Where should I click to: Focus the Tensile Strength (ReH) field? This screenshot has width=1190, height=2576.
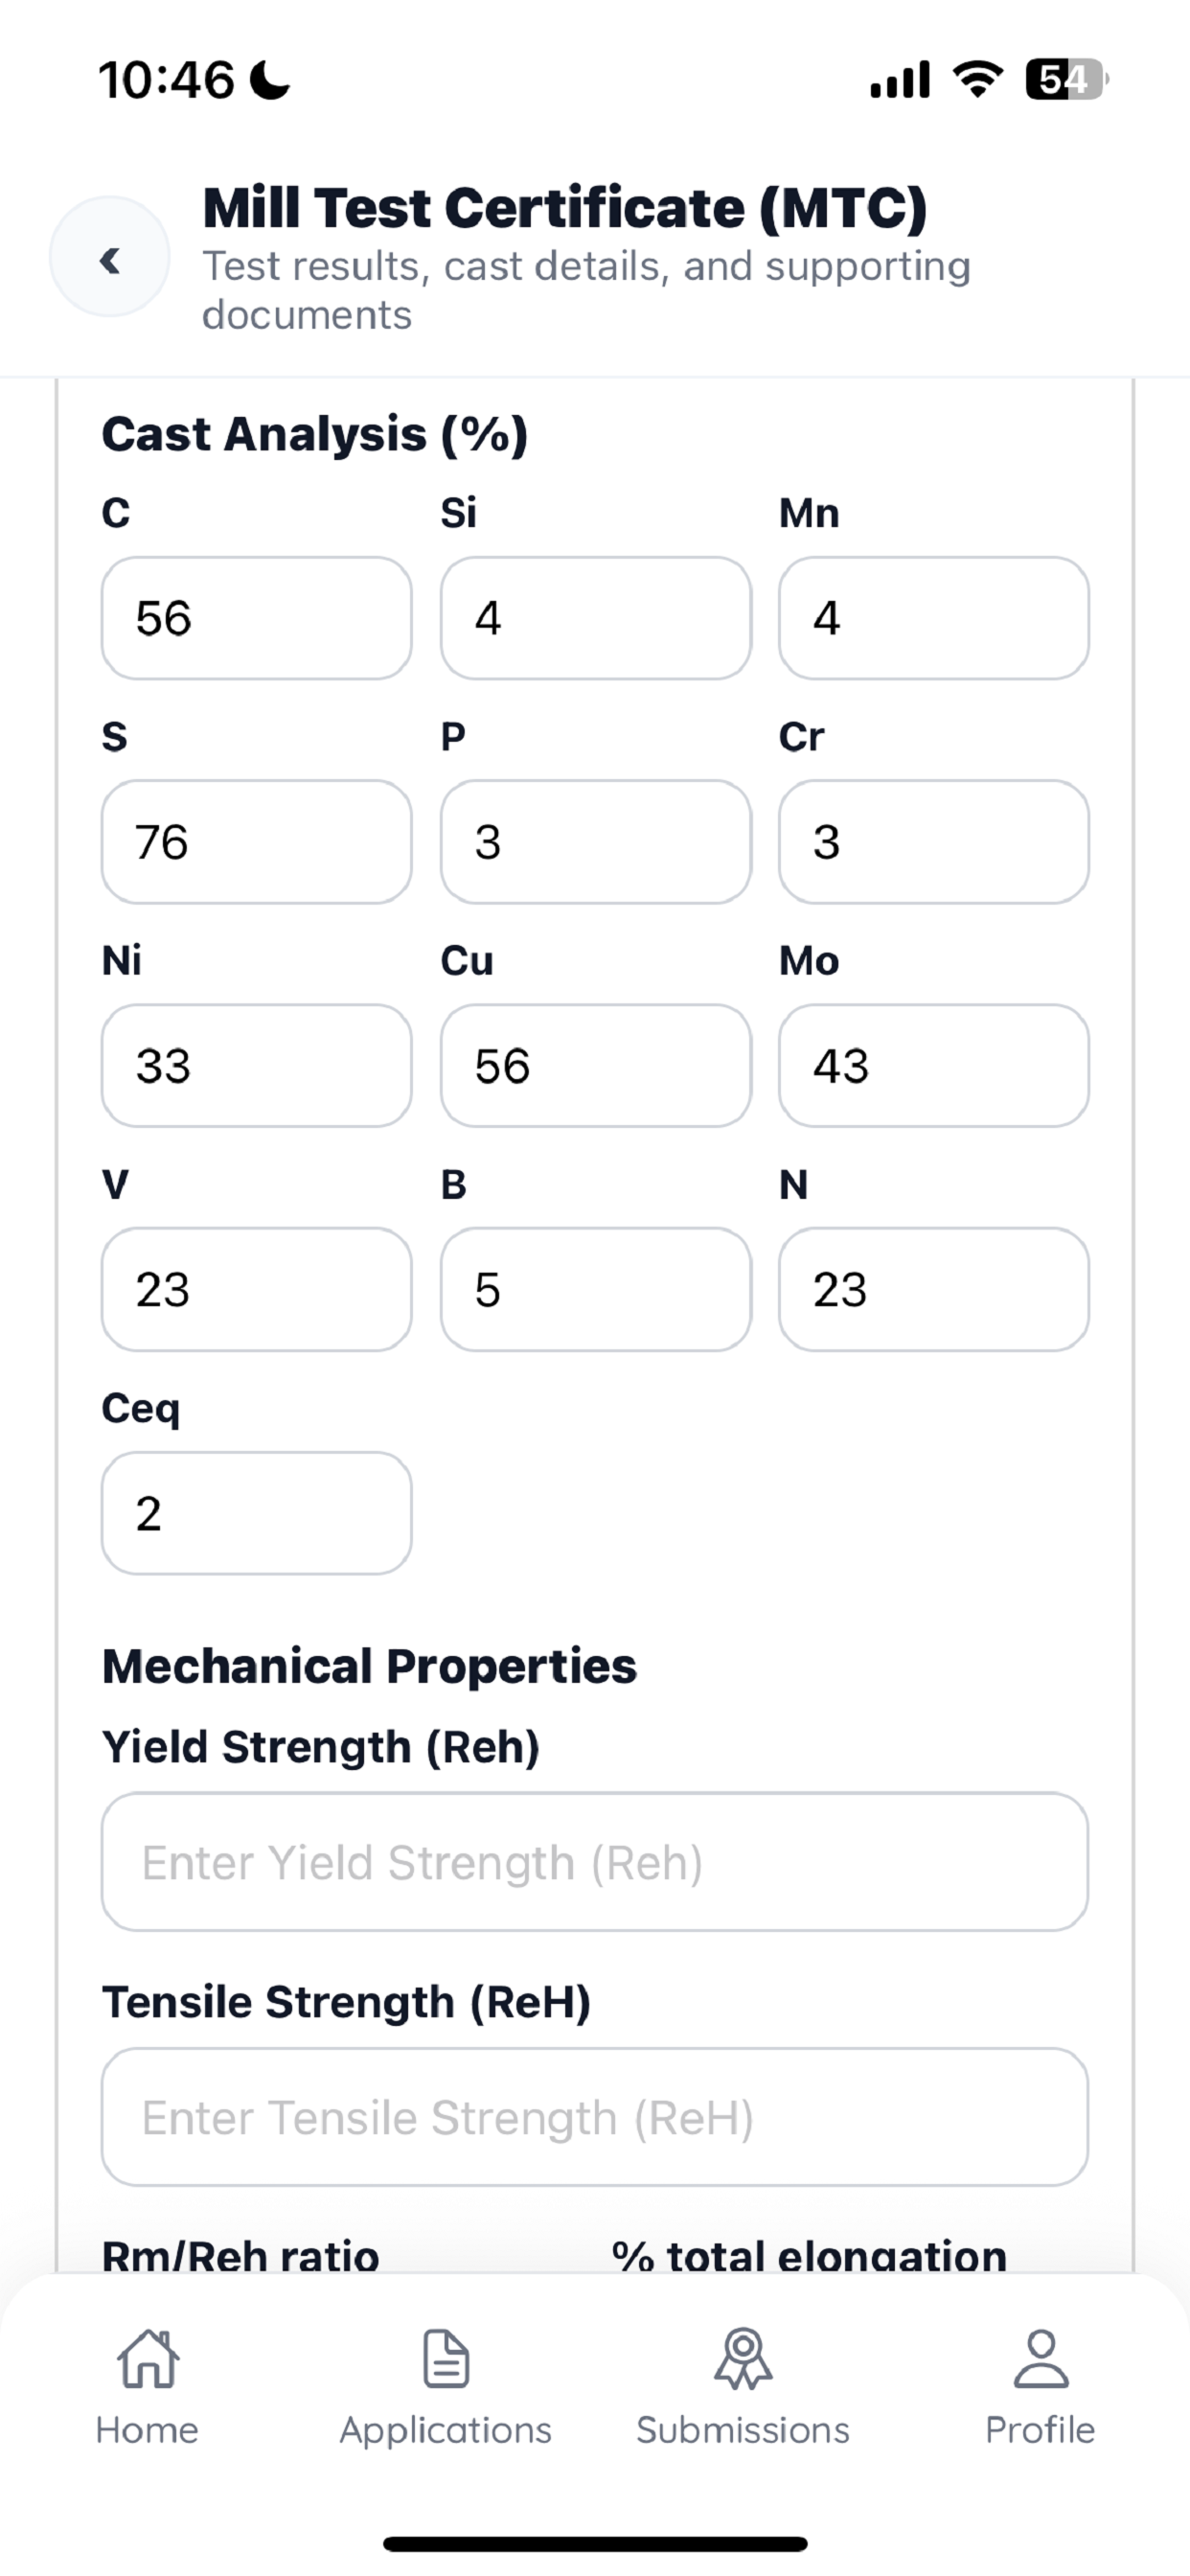click(595, 2117)
